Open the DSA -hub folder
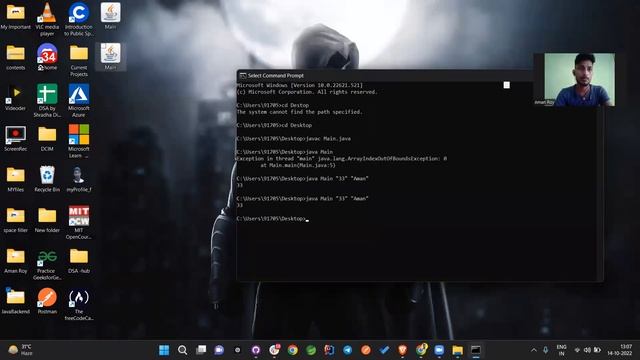The width and height of the screenshot is (640, 360). [79, 260]
